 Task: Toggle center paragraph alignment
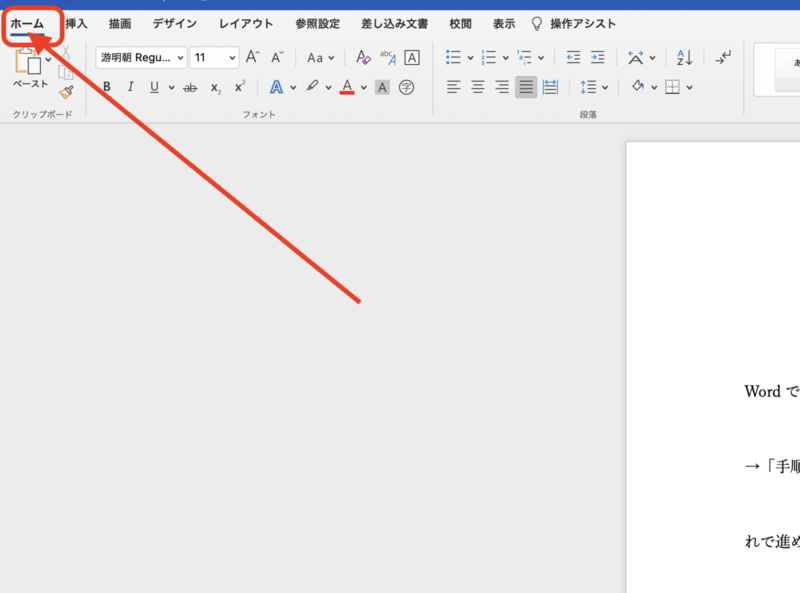coord(477,87)
